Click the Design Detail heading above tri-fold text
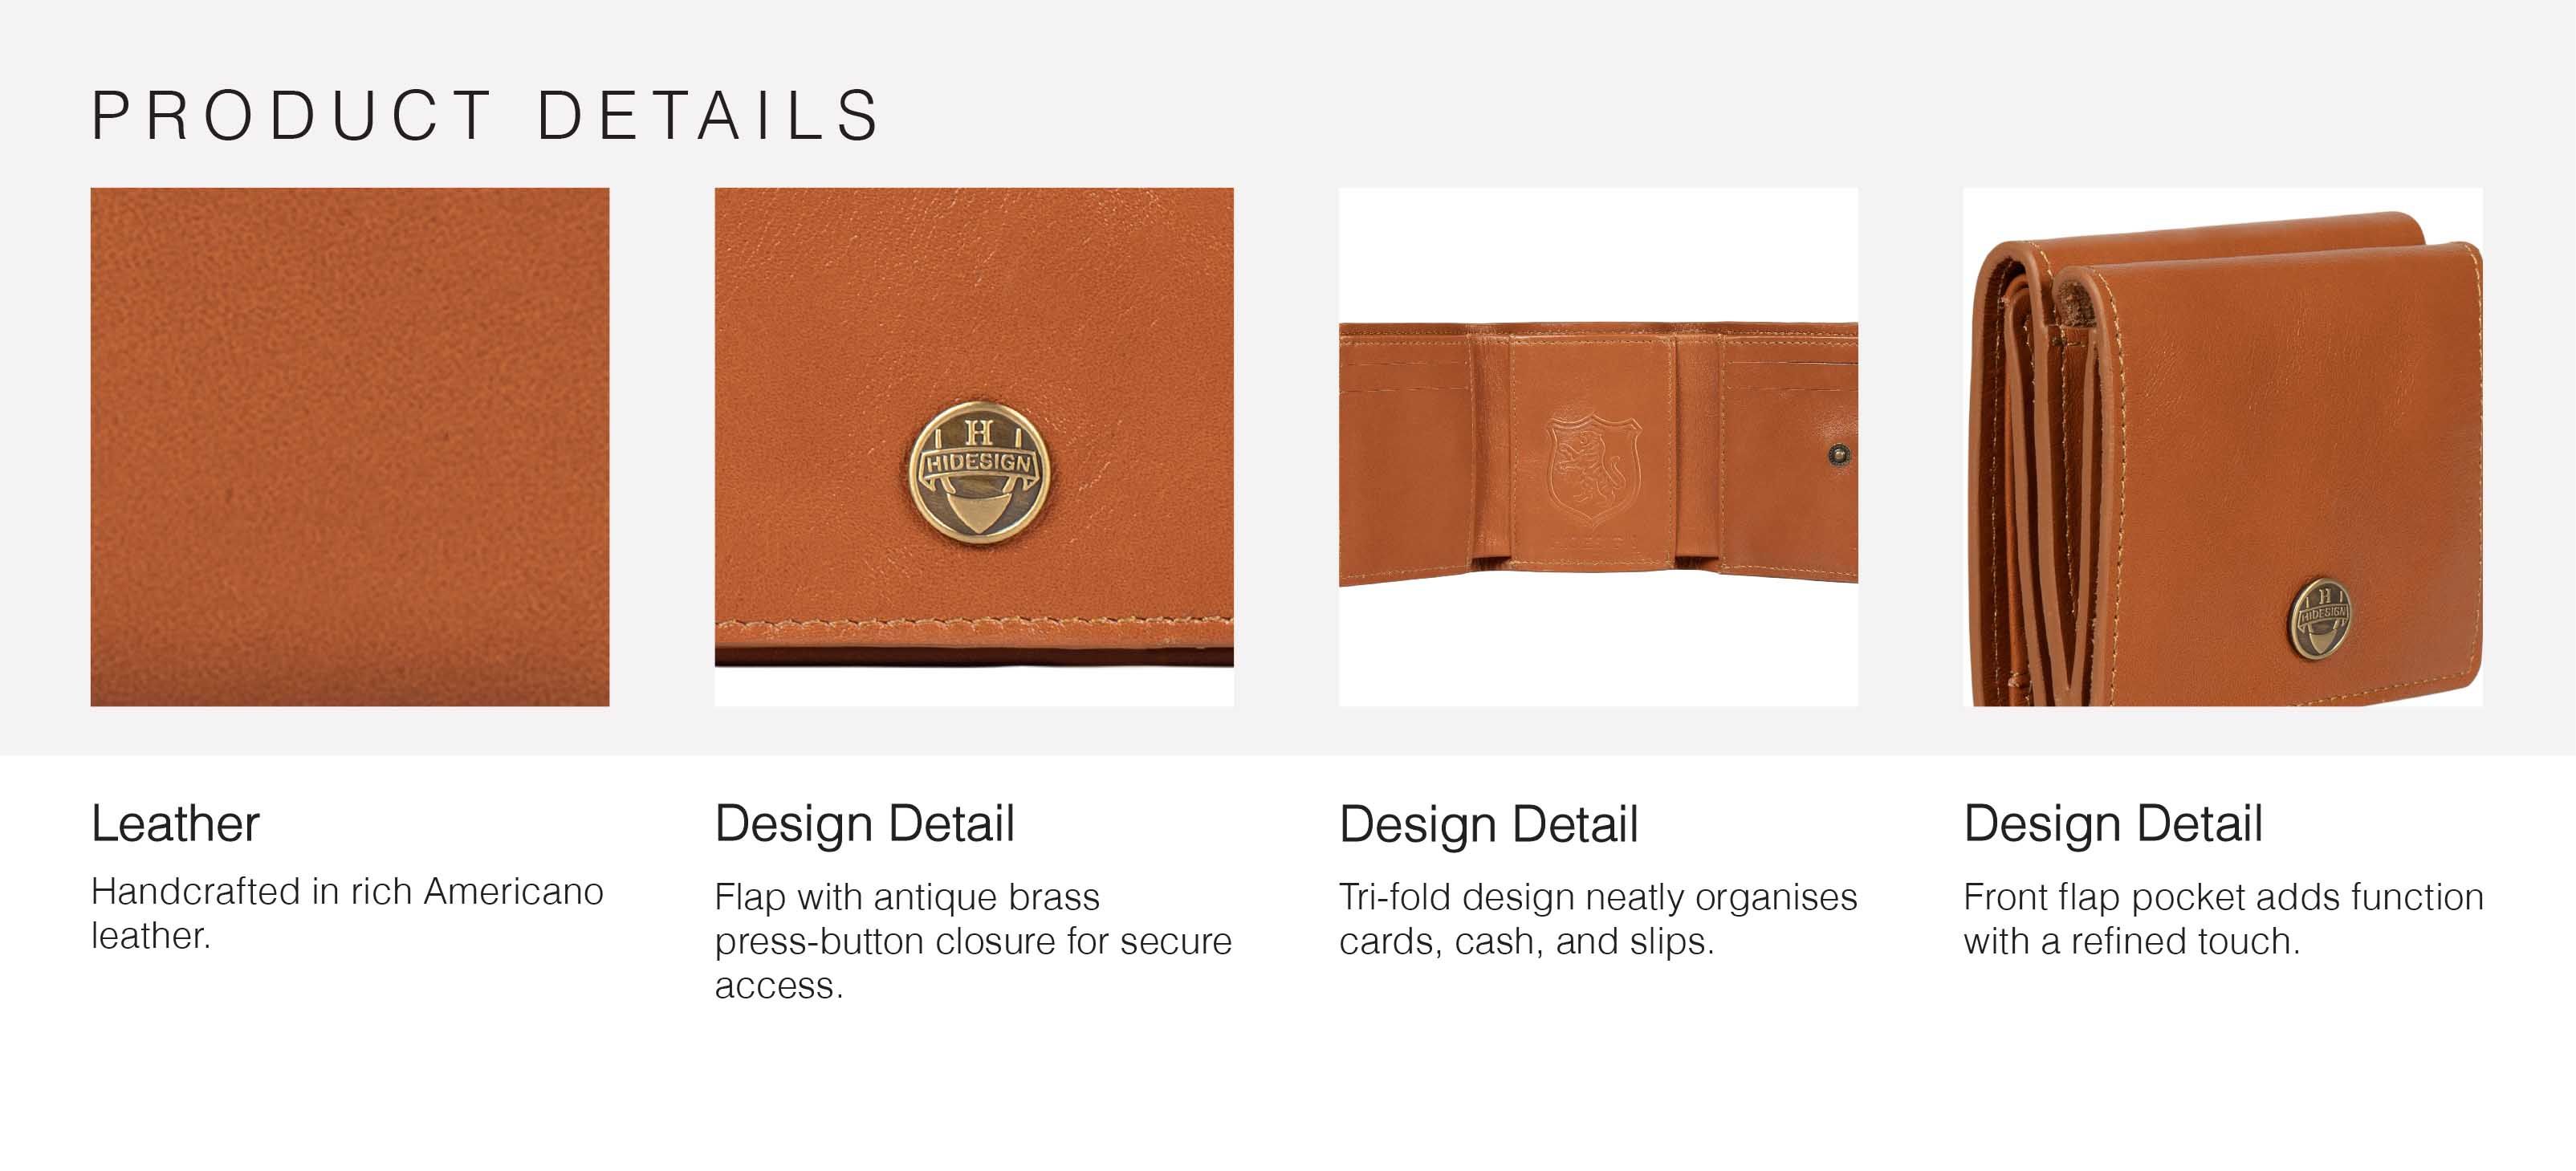The image size is (2576, 1171). [1489, 824]
